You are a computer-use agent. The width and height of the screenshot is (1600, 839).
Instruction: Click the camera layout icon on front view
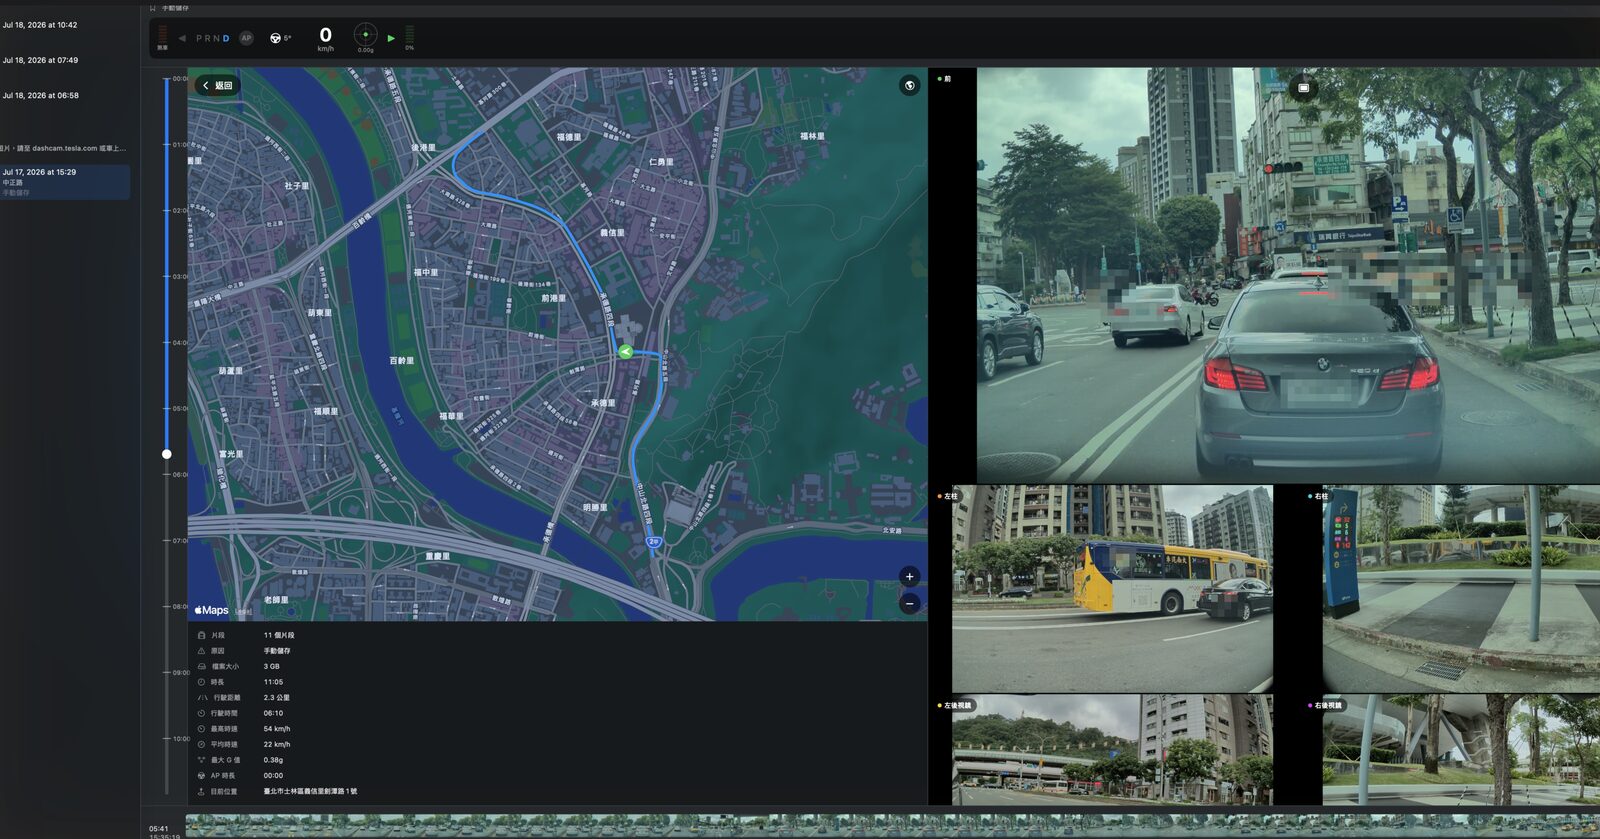[x=1303, y=88]
